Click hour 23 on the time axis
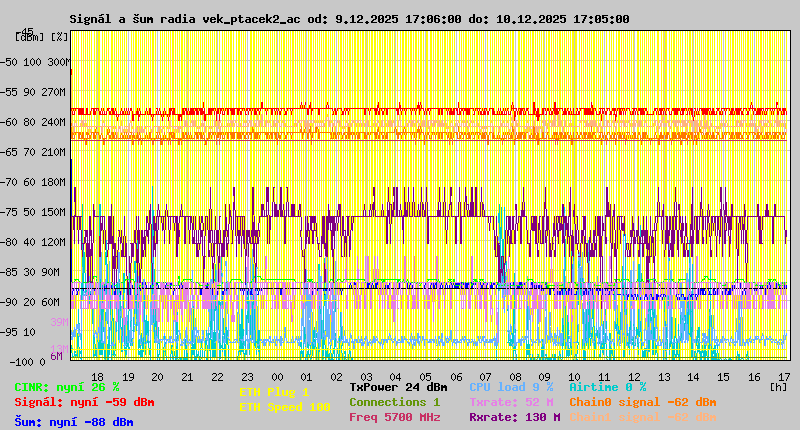This screenshot has width=800, height=430. pyautogui.click(x=218, y=377)
